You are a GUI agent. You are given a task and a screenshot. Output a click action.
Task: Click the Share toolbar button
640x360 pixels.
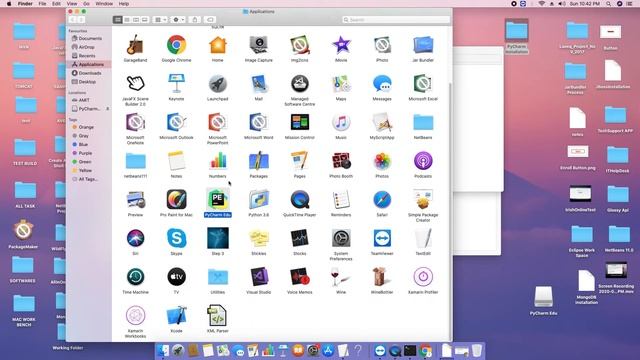[x=195, y=20]
